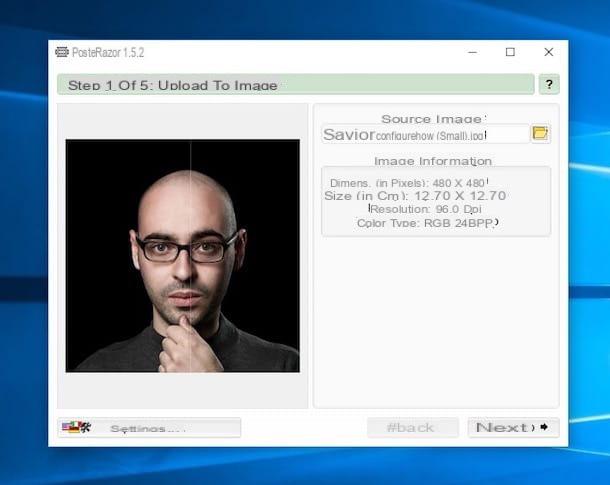Close the PosteRazor window
This screenshot has width=610, height=485.
[548, 52]
